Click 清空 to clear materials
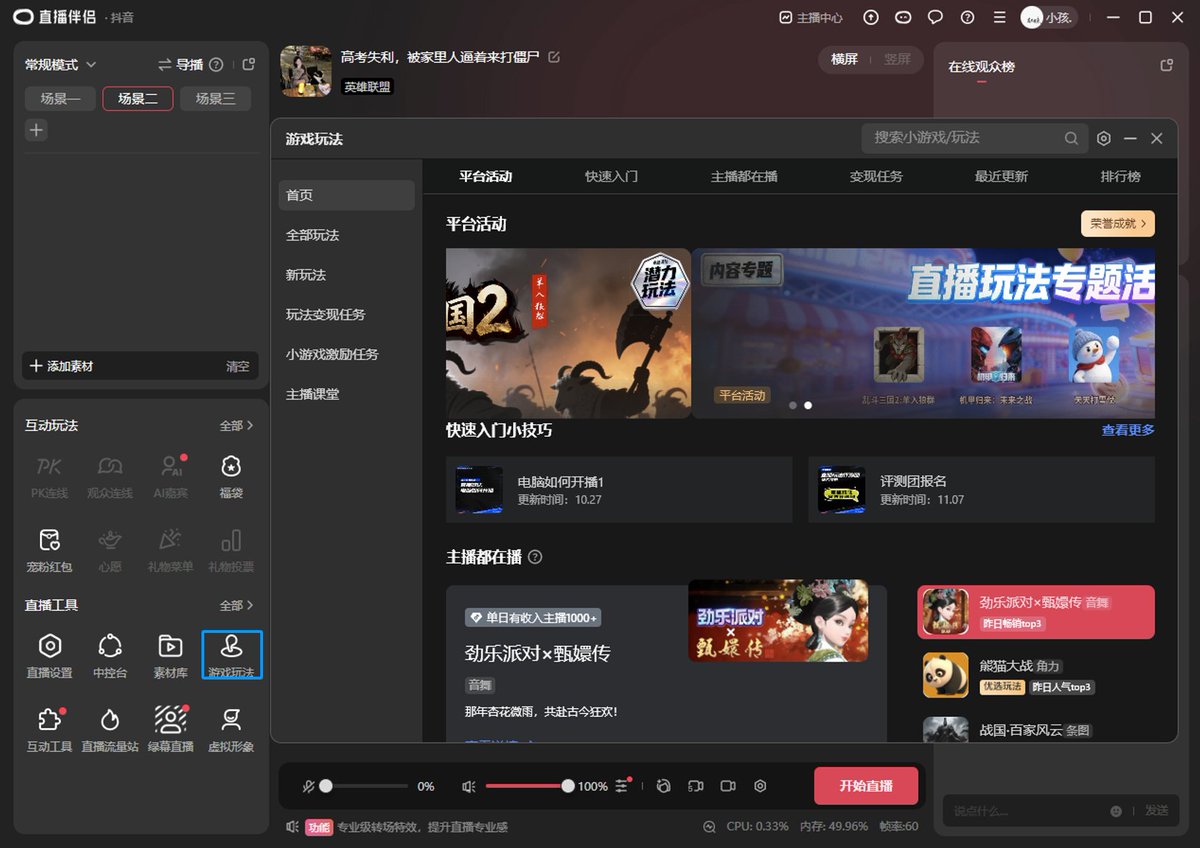The width and height of the screenshot is (1200, 848). pyautogui.click(x=238, y=366)
